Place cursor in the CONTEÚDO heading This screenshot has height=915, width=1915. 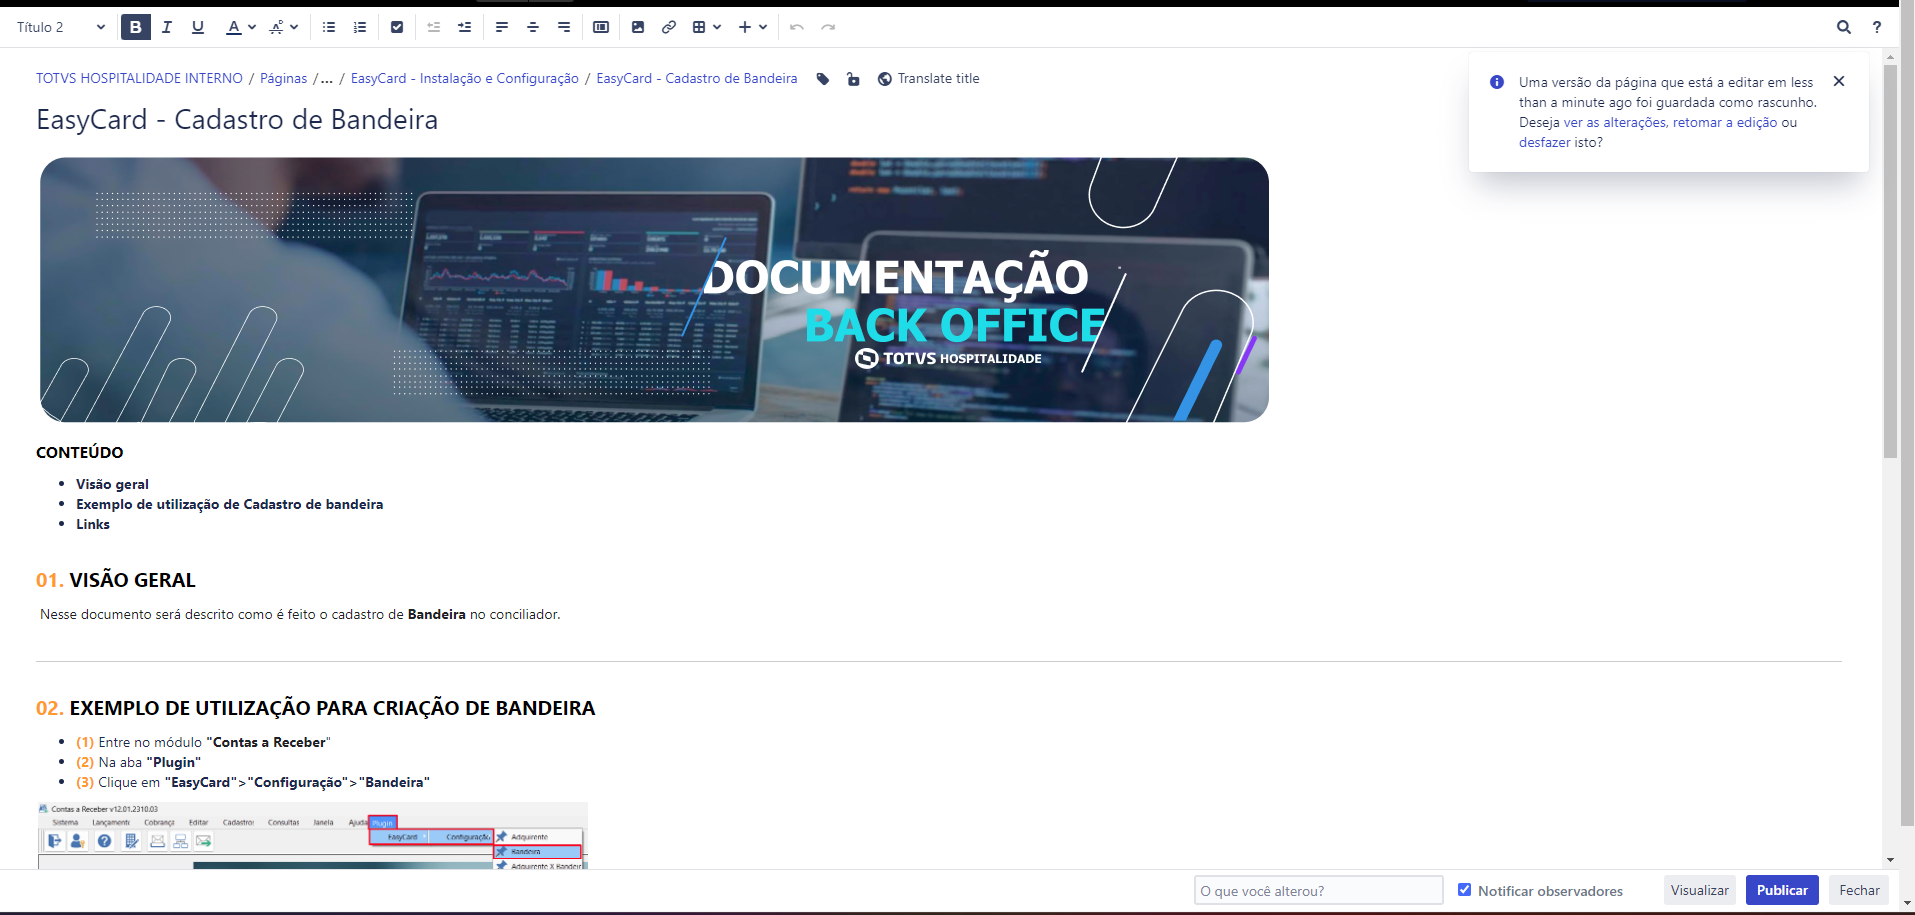point(80,452)
